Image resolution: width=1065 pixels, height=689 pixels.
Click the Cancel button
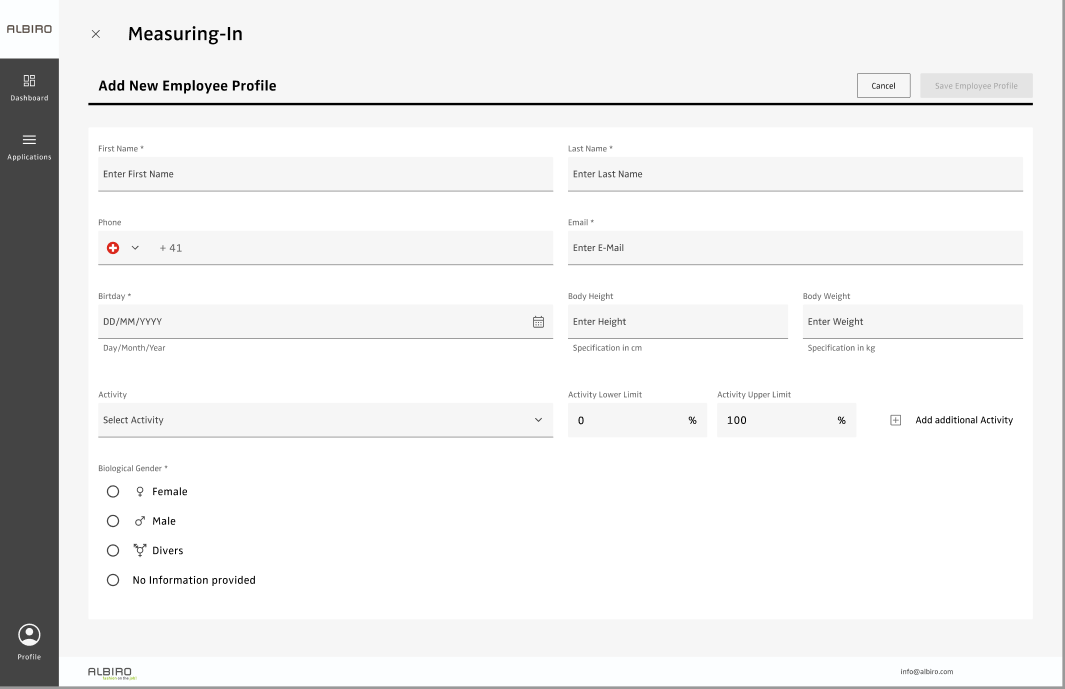(x=883, y=86)
